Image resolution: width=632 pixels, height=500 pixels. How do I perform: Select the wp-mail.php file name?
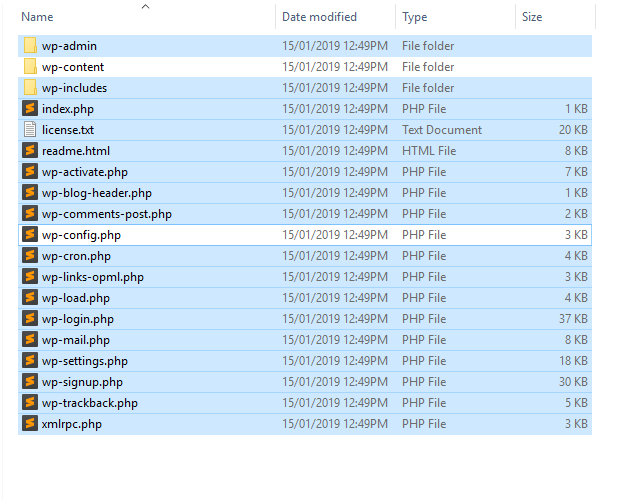(x=76, y=340)
